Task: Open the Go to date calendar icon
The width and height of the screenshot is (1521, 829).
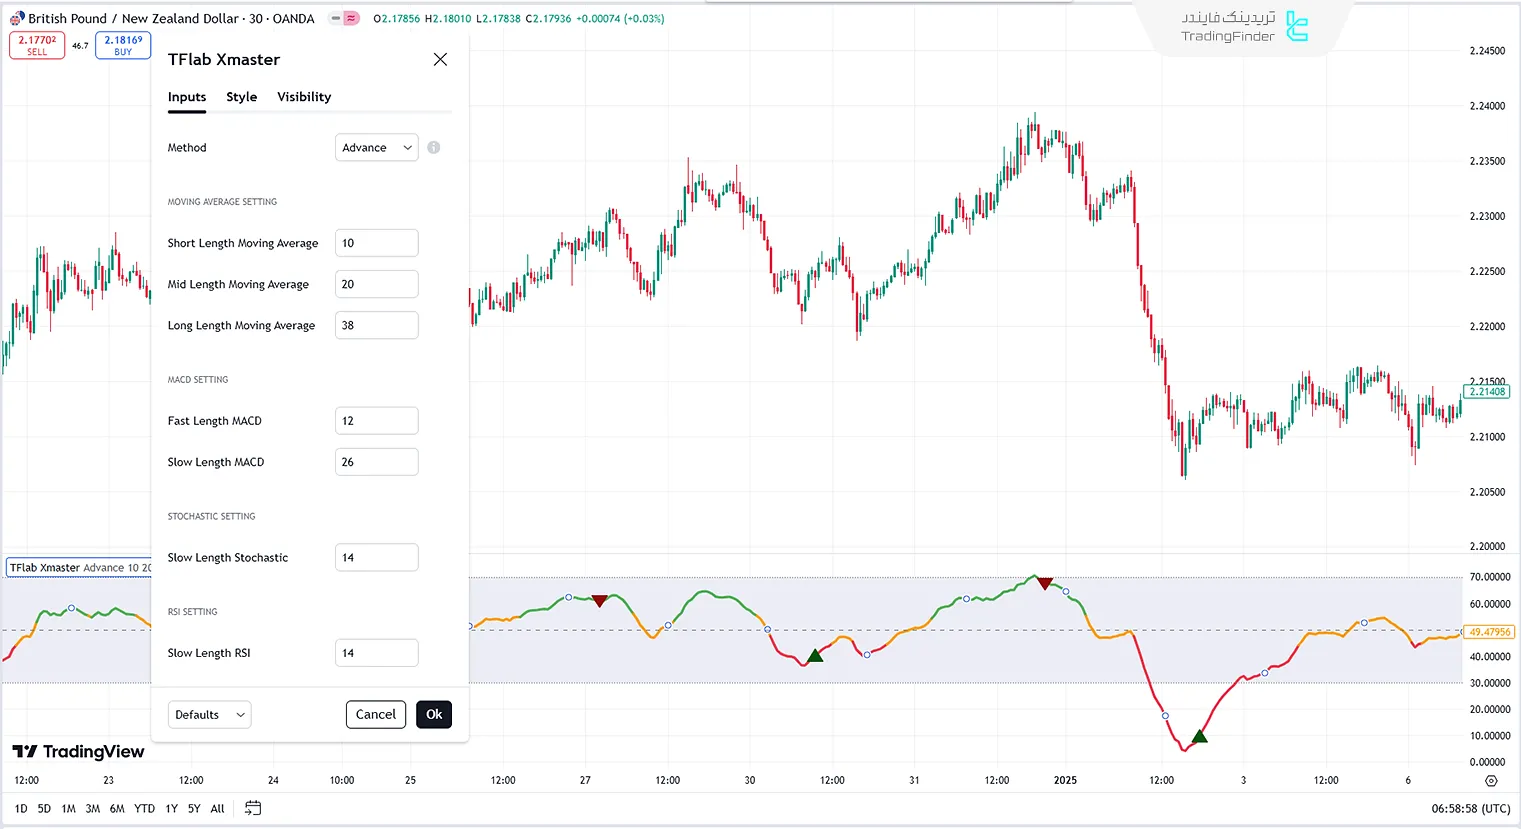Action: click(253, 808)
